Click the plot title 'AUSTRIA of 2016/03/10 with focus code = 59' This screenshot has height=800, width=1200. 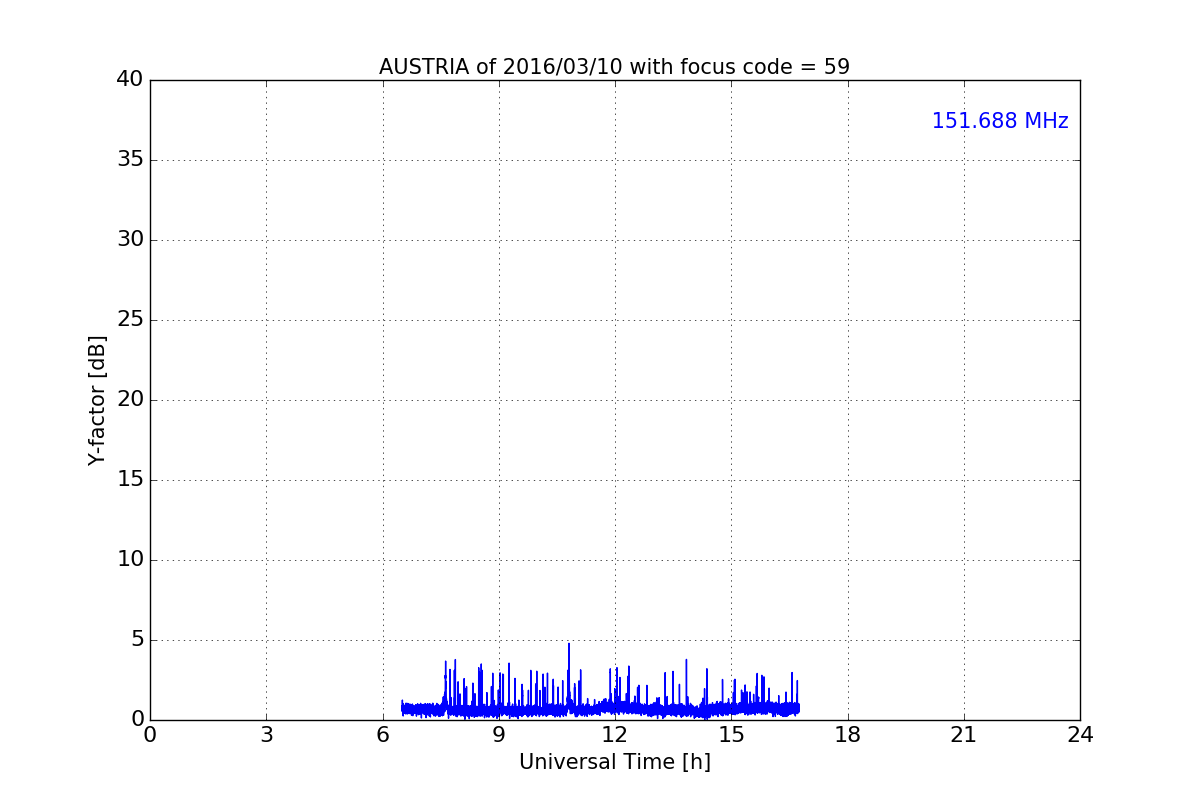(614, 67)
